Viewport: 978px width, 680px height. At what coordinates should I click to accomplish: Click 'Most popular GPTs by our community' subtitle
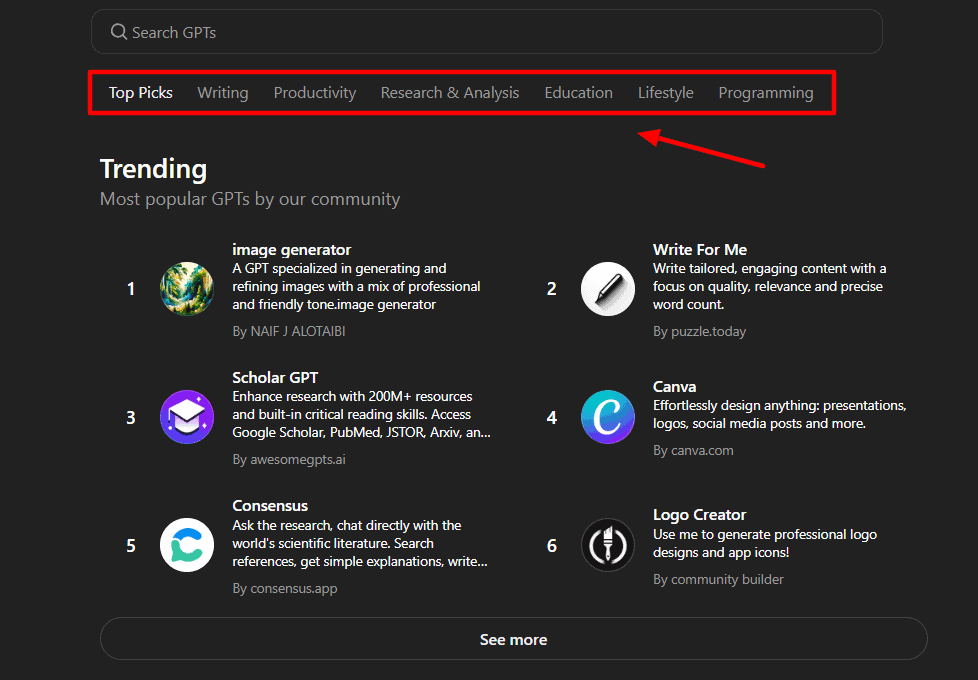(x=249, y=199)
